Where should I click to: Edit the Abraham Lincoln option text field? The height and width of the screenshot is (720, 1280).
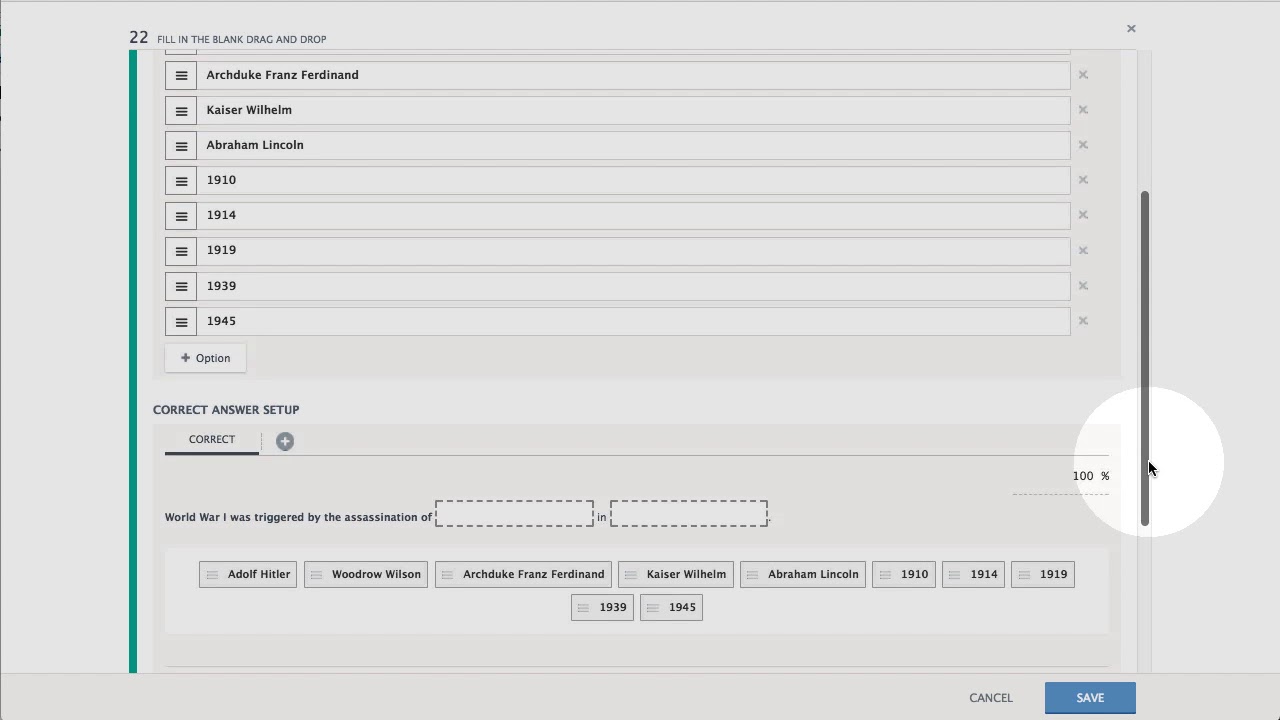(633, 145)
